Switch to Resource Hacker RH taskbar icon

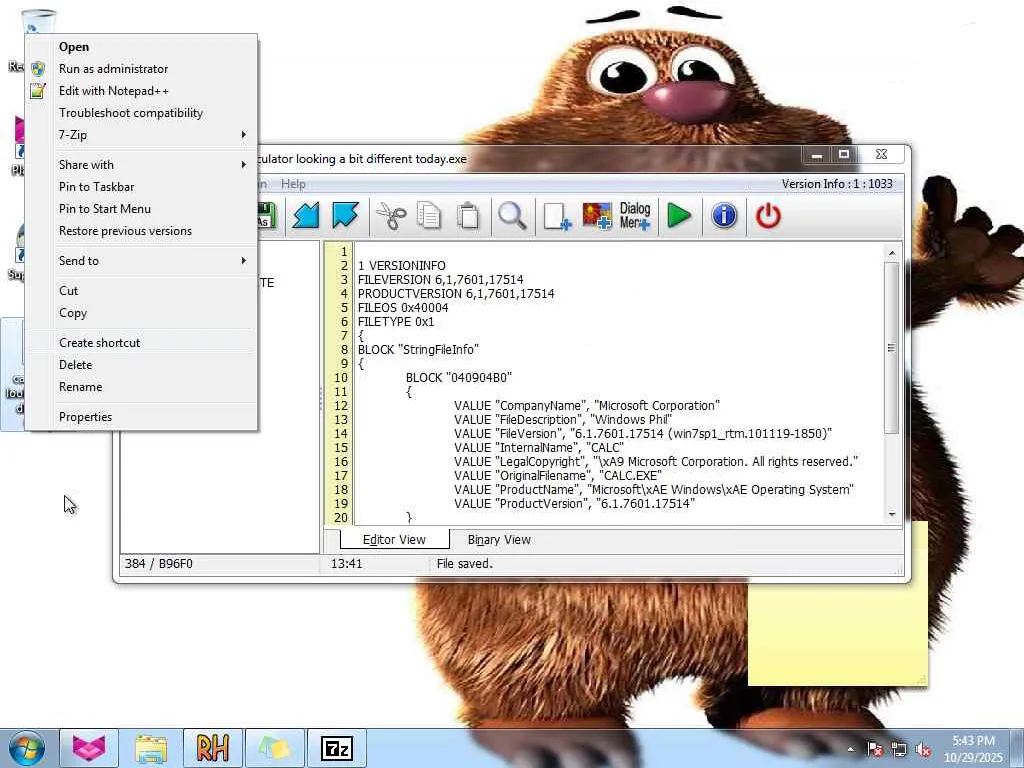pyautogui.click(x=213, y=748)
